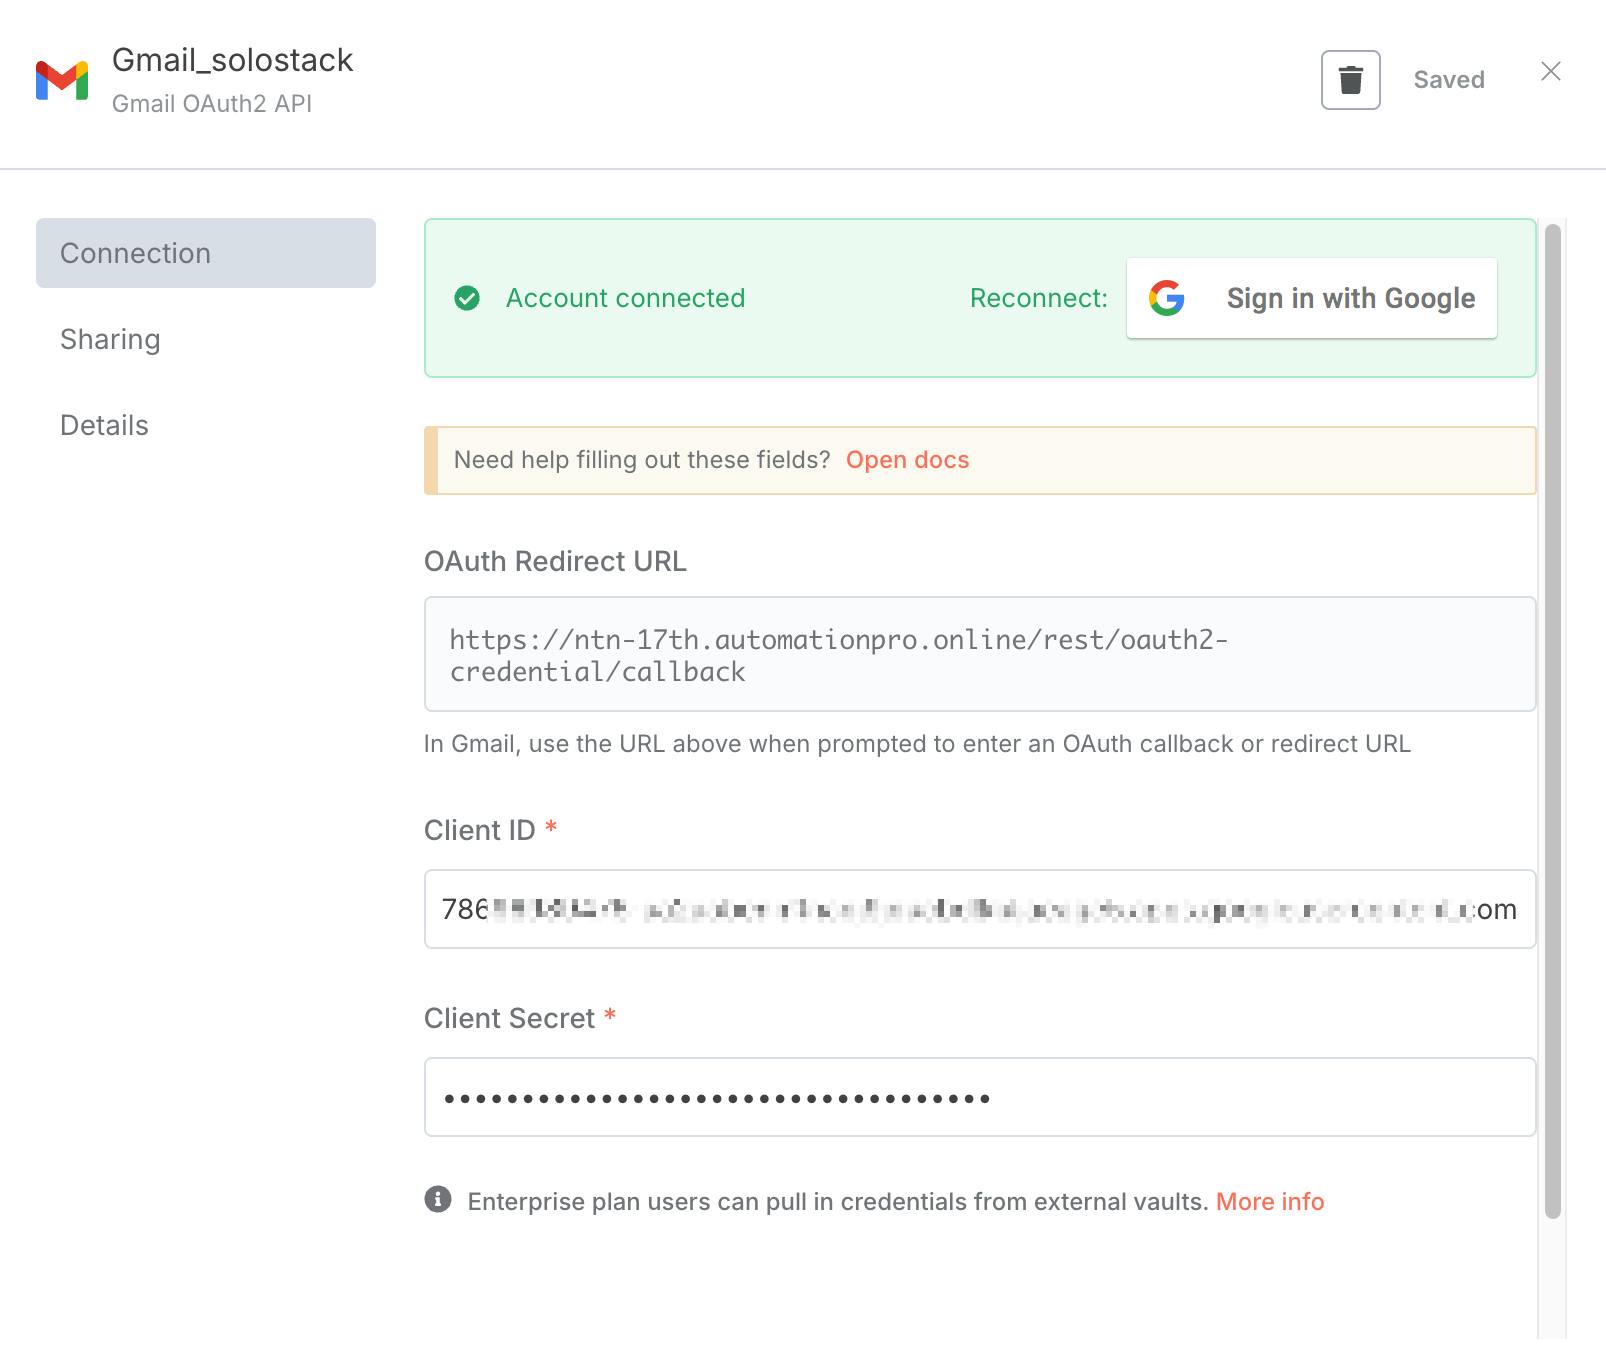Reconnect using Sign in with Google
This screenshot has width=1606, height=1364.
pyautogui.click(x=1312, y=298)
